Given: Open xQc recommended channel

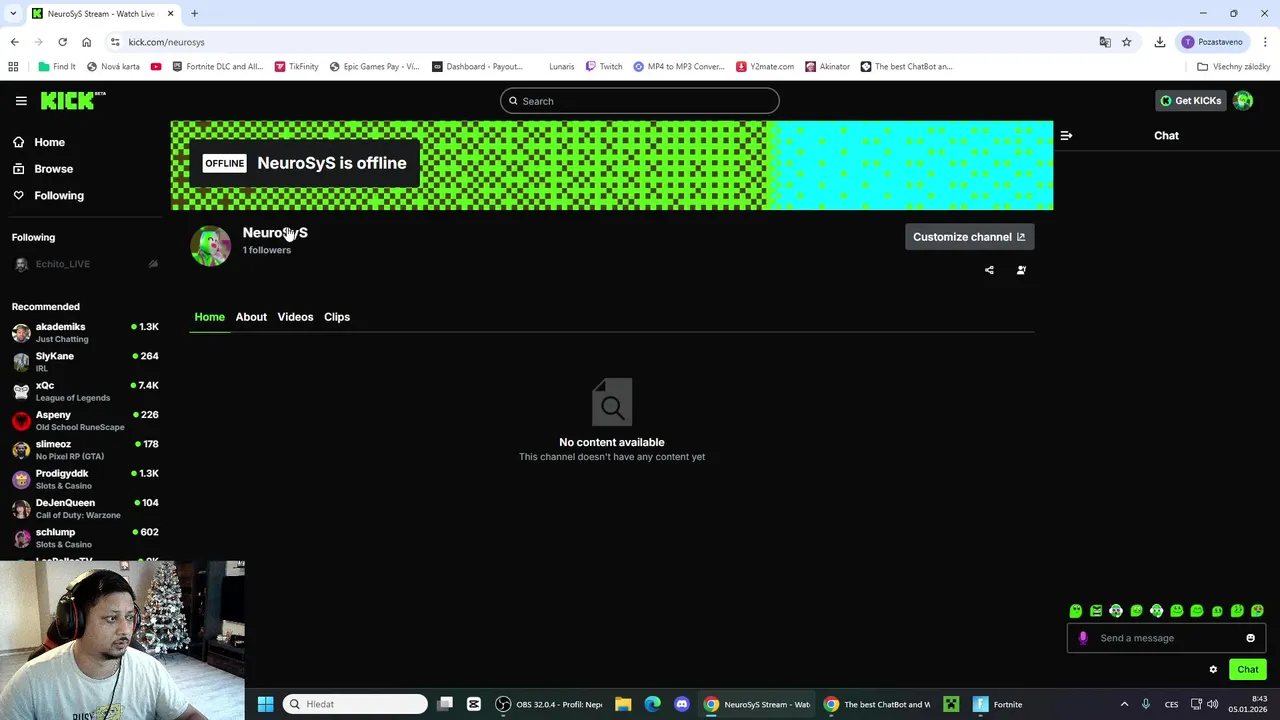Looking at the screenshot, I should (85, 391).
